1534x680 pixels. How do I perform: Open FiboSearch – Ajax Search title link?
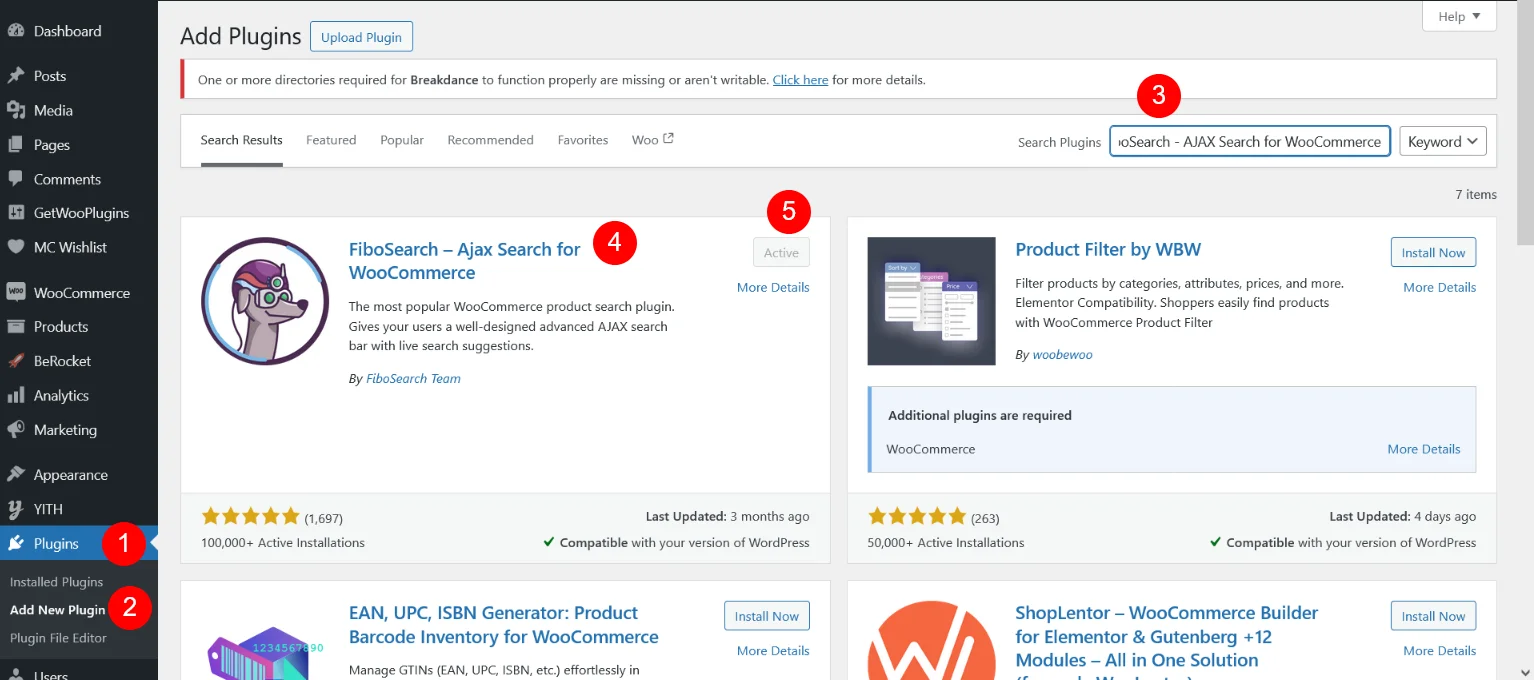[464, 261]
